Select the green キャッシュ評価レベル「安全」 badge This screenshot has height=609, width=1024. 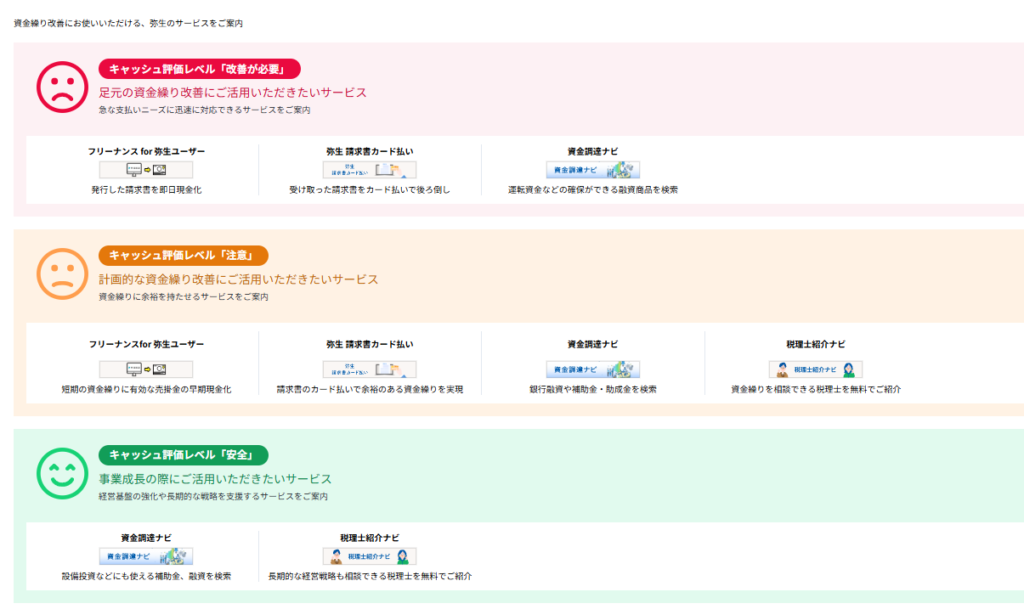click(183, 455)
